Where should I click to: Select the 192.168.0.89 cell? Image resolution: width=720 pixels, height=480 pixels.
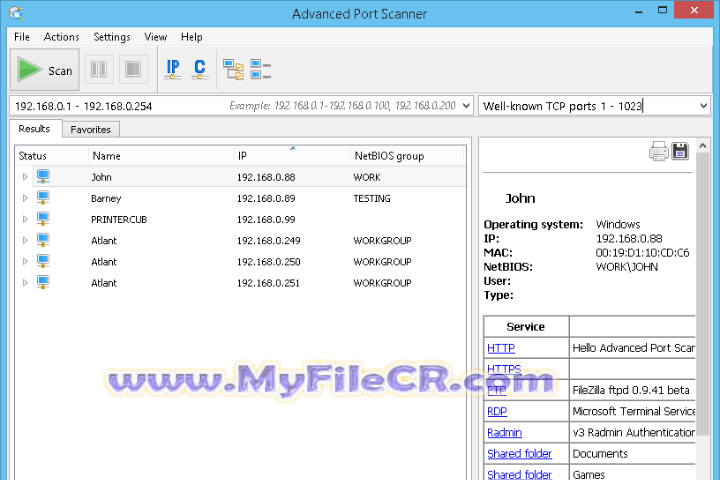pos(266,198)
